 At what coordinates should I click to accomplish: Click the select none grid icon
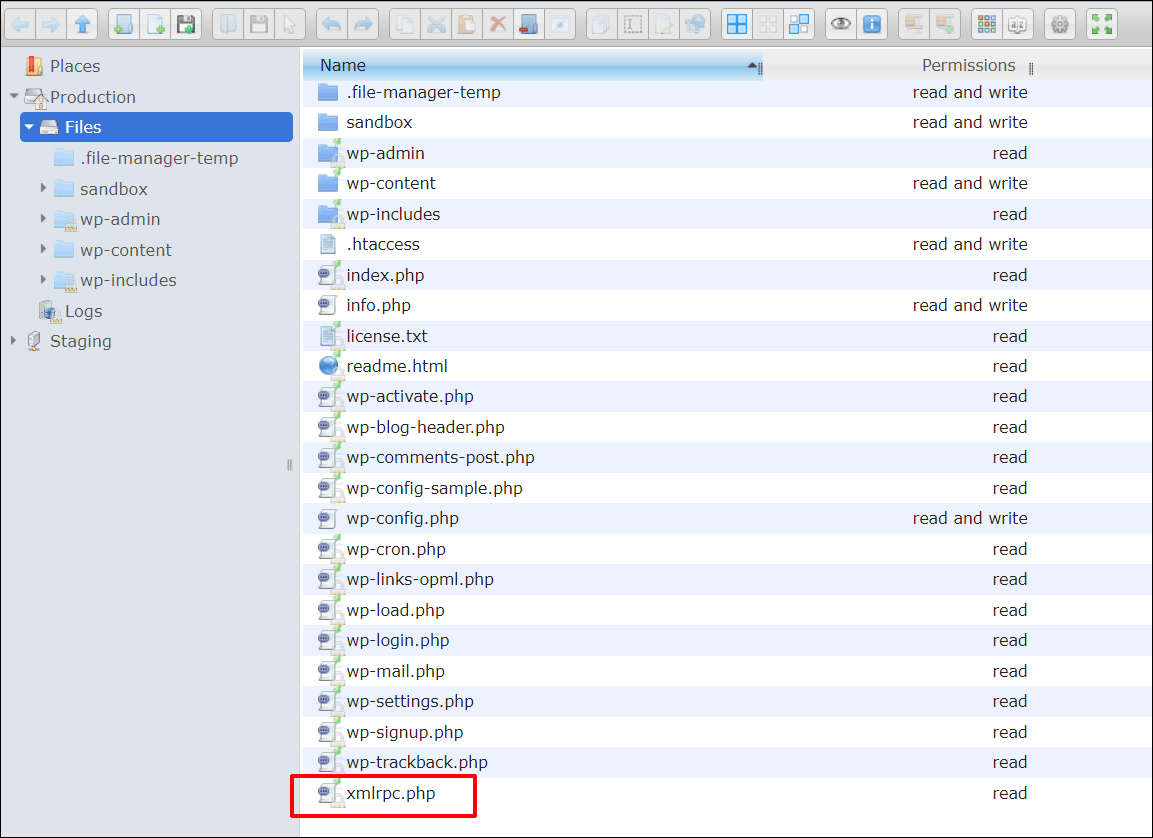click(768, 25)
